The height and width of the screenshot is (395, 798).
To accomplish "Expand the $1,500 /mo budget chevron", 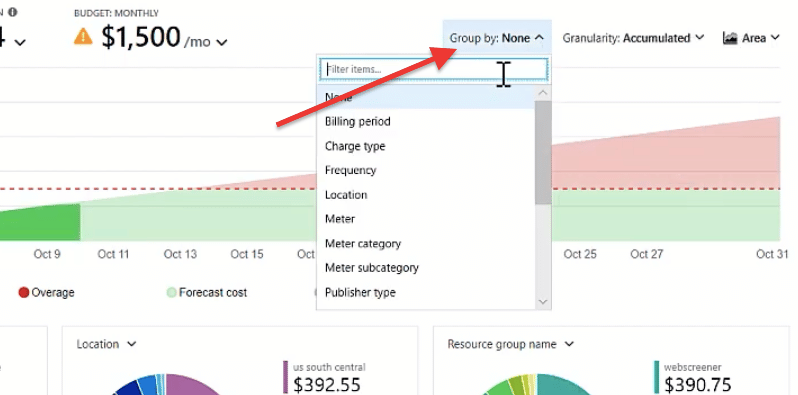I will 221,42.
